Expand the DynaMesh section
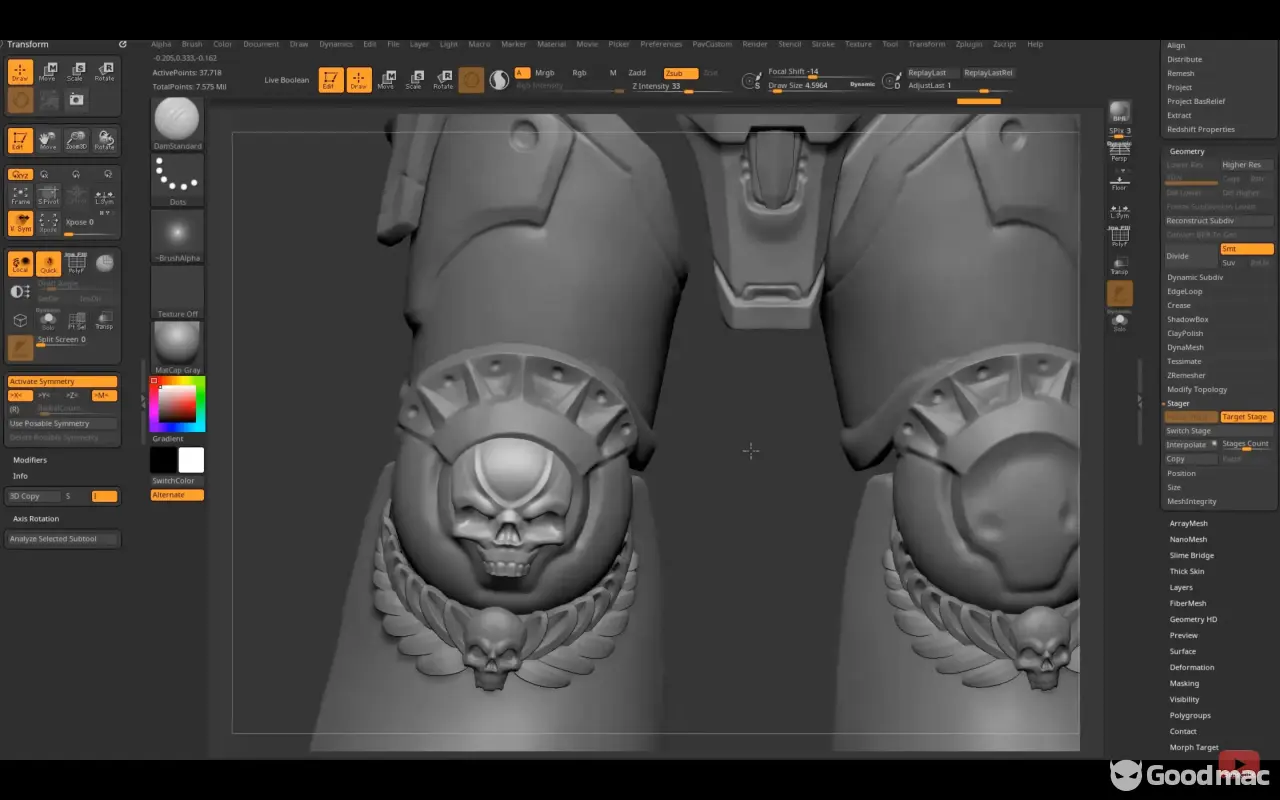Image resolution: width=1280 pixels, height=800 pixels. (1185, 347)
